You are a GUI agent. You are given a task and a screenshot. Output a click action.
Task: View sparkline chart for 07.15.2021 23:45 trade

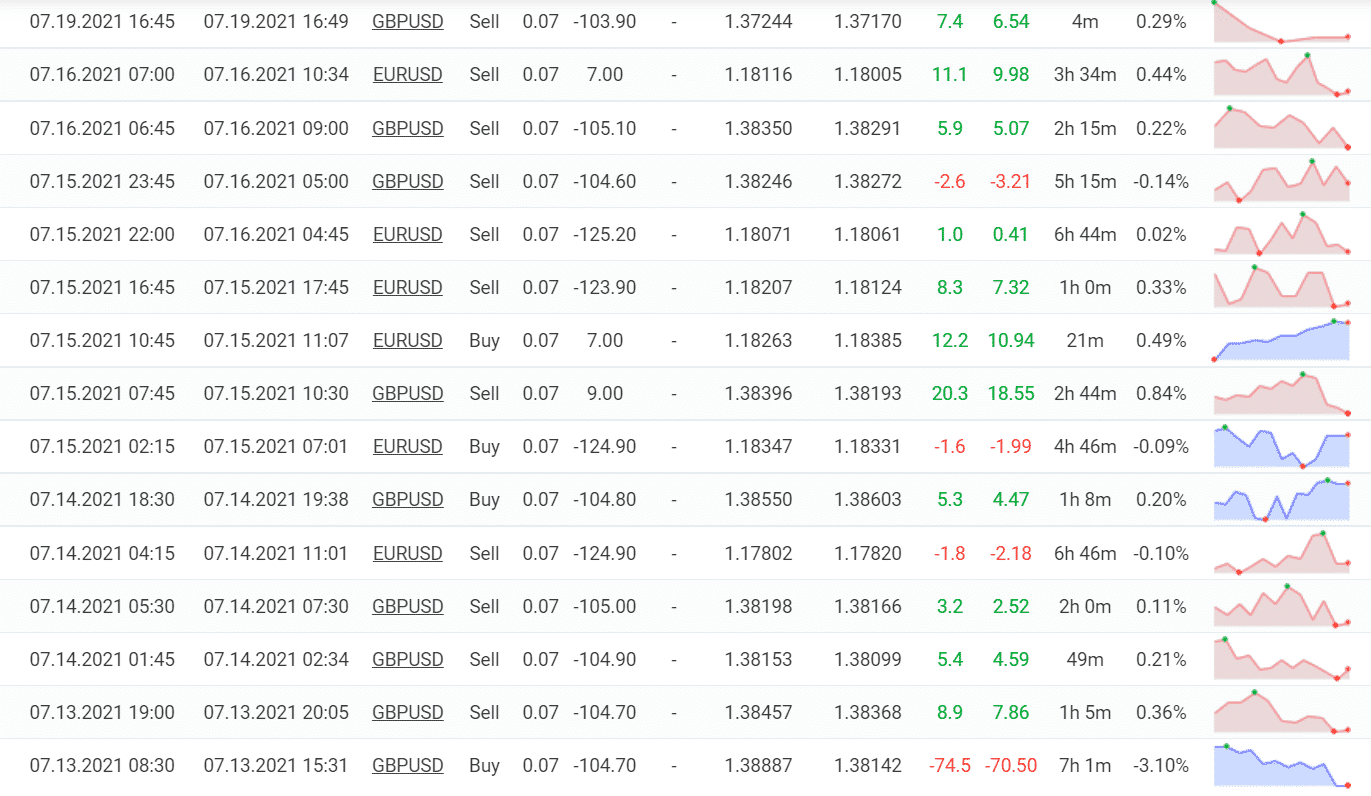1282,180
